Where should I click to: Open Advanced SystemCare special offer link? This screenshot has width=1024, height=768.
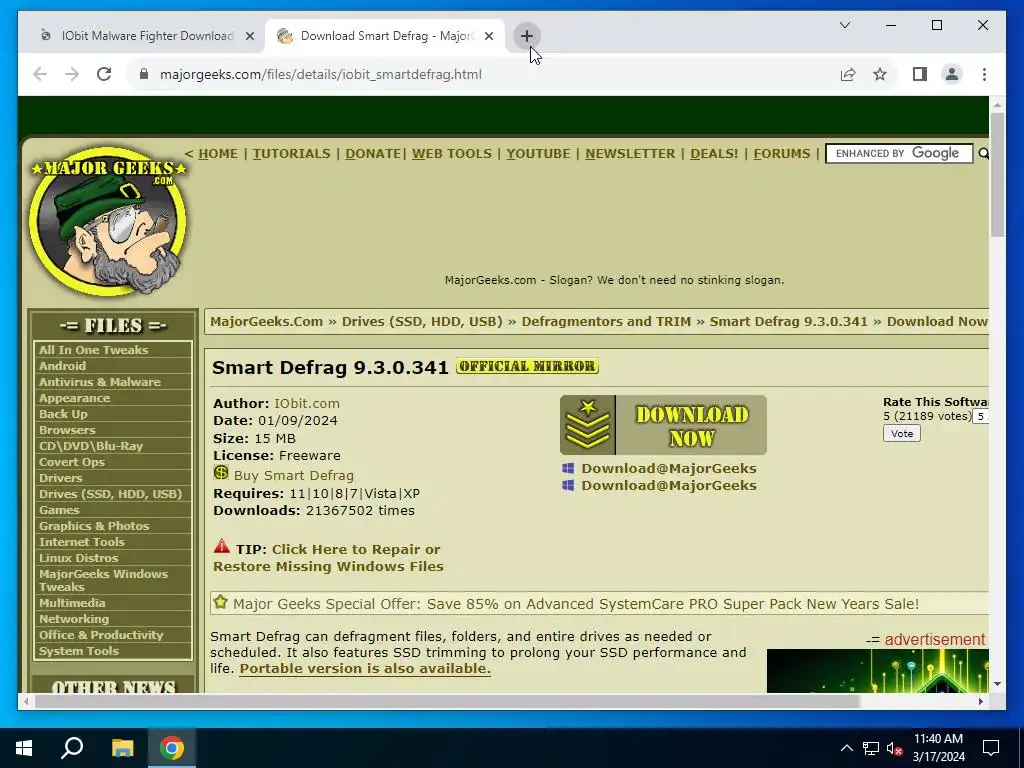click(x=575, y=604)
